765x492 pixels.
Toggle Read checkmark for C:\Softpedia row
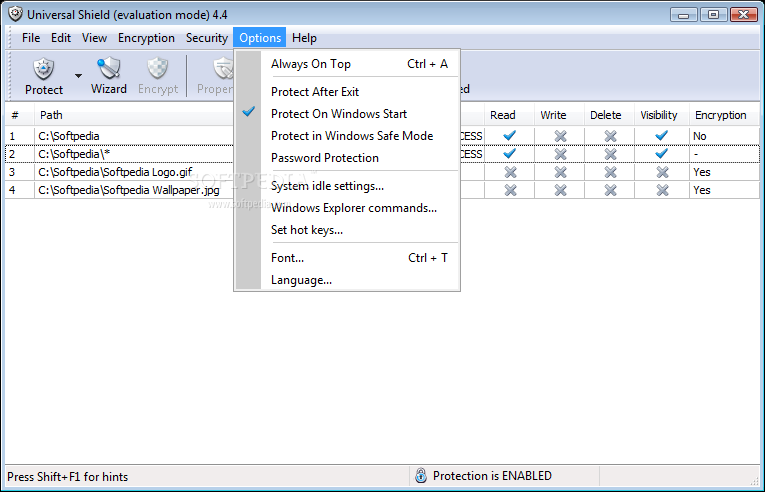pos(509,136)
